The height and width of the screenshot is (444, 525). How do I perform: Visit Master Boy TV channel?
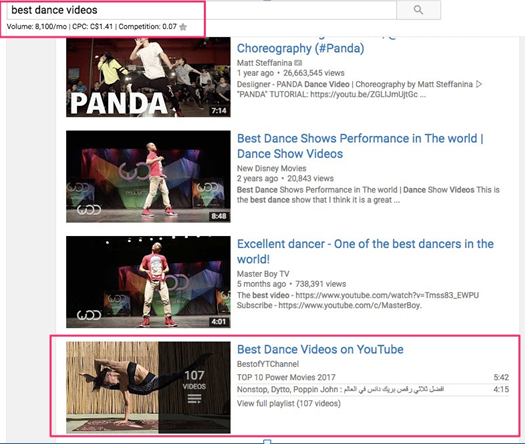[x=263, y=274]
